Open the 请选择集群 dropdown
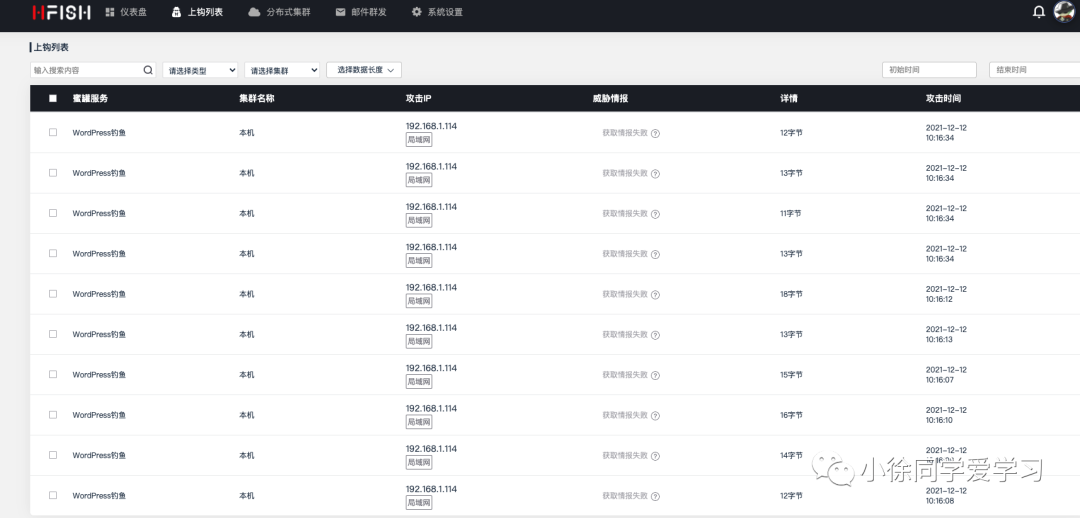Screen dimensions: 1080x518 pyautogui.click(x=282, y=70)
